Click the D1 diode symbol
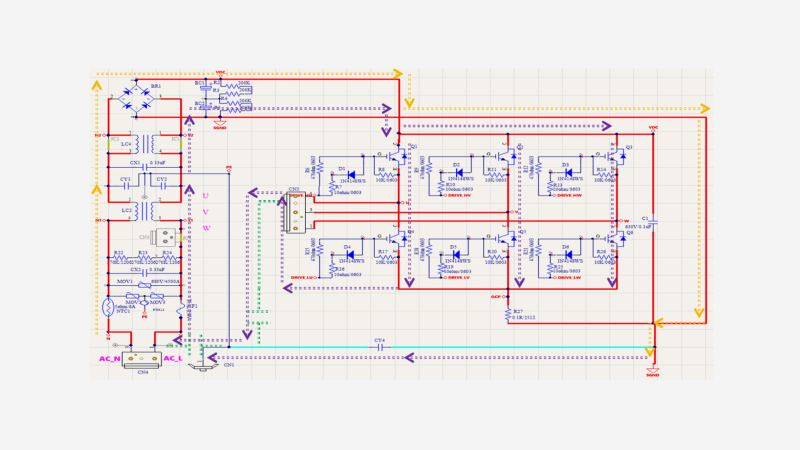This screenshot has width=800, height=450. (350, 174)
